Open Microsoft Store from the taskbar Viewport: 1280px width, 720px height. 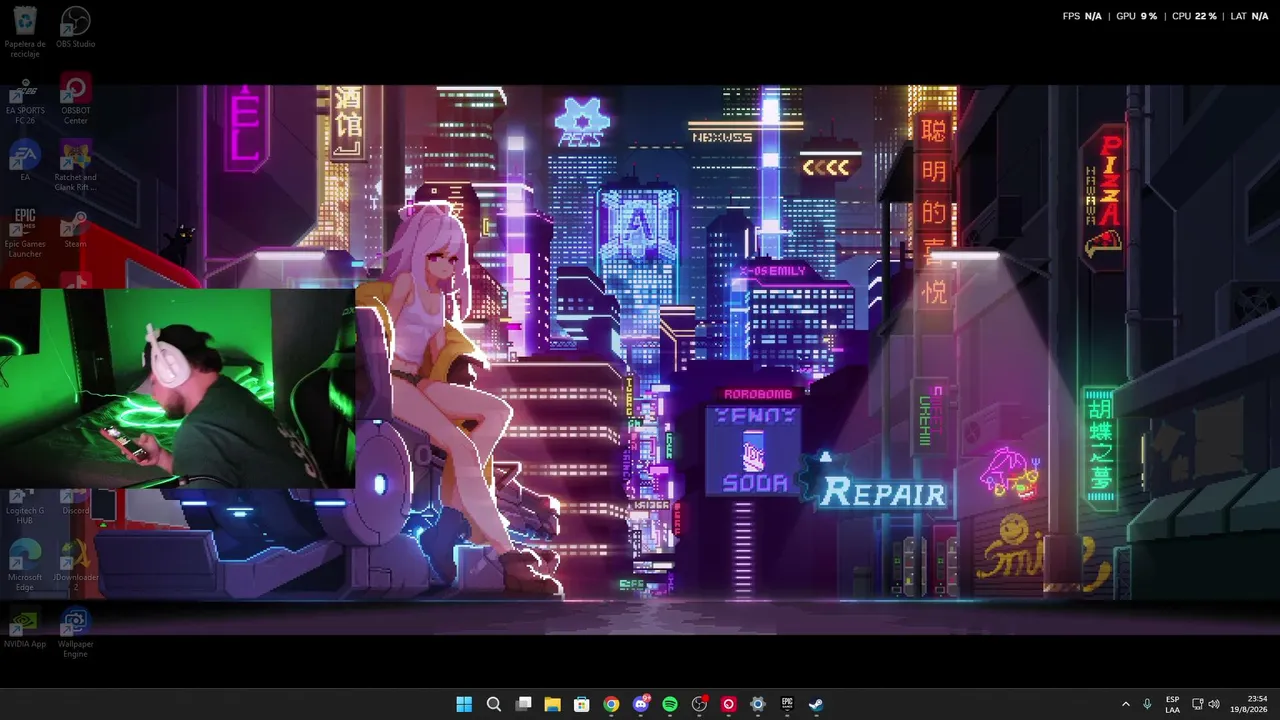click(581, 704)
